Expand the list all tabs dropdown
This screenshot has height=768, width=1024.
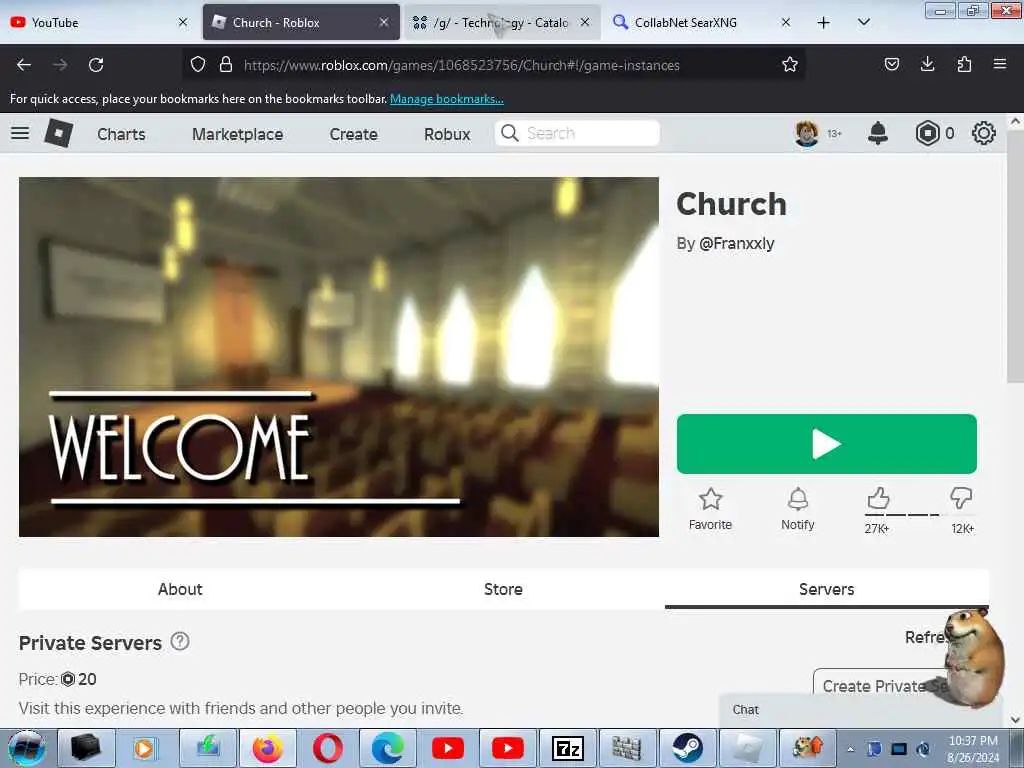(863, 22)
